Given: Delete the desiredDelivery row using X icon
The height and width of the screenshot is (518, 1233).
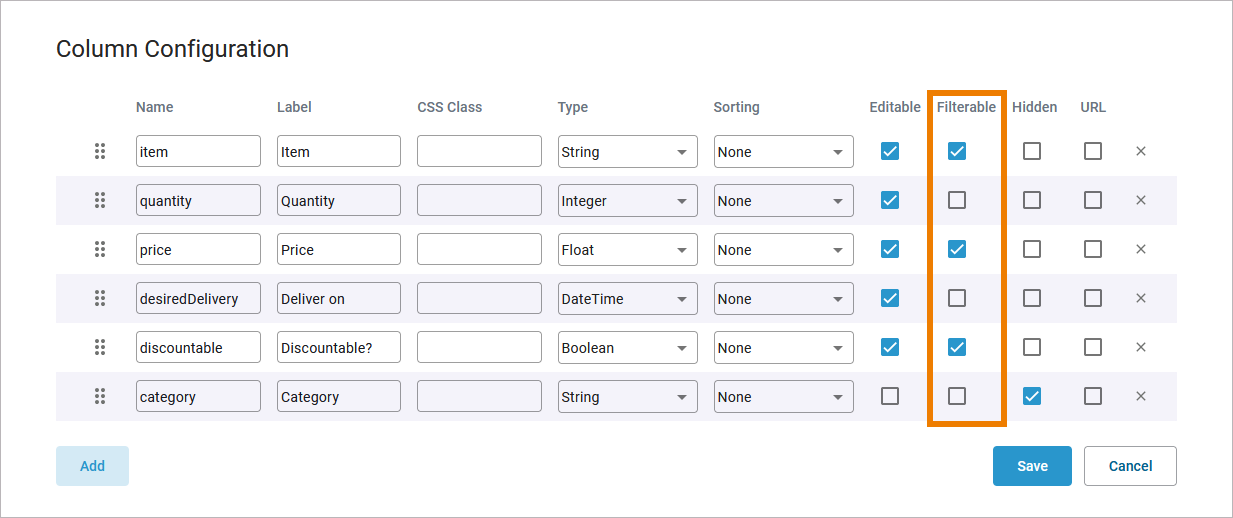Looking at the screenshot, I should tap(1141, 298).
